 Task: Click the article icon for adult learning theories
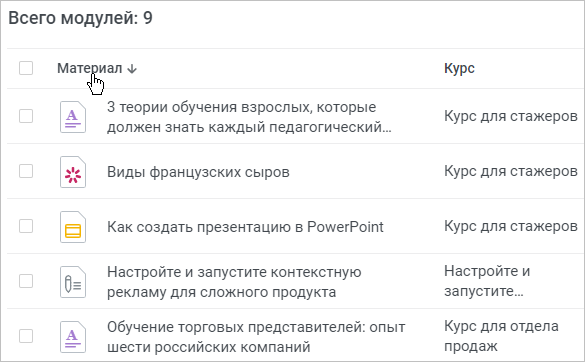73,117
